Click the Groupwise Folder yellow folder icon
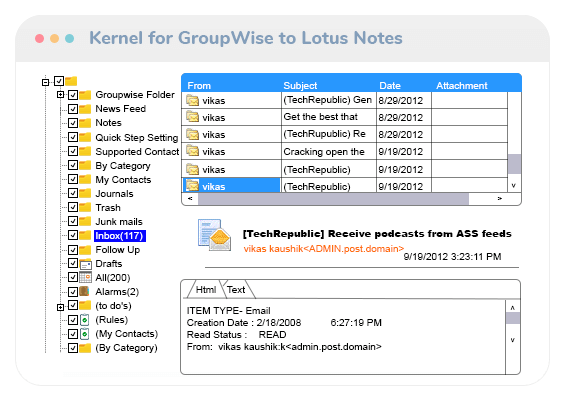This screenshot has width=565, height=401. (x=85, y=95)
